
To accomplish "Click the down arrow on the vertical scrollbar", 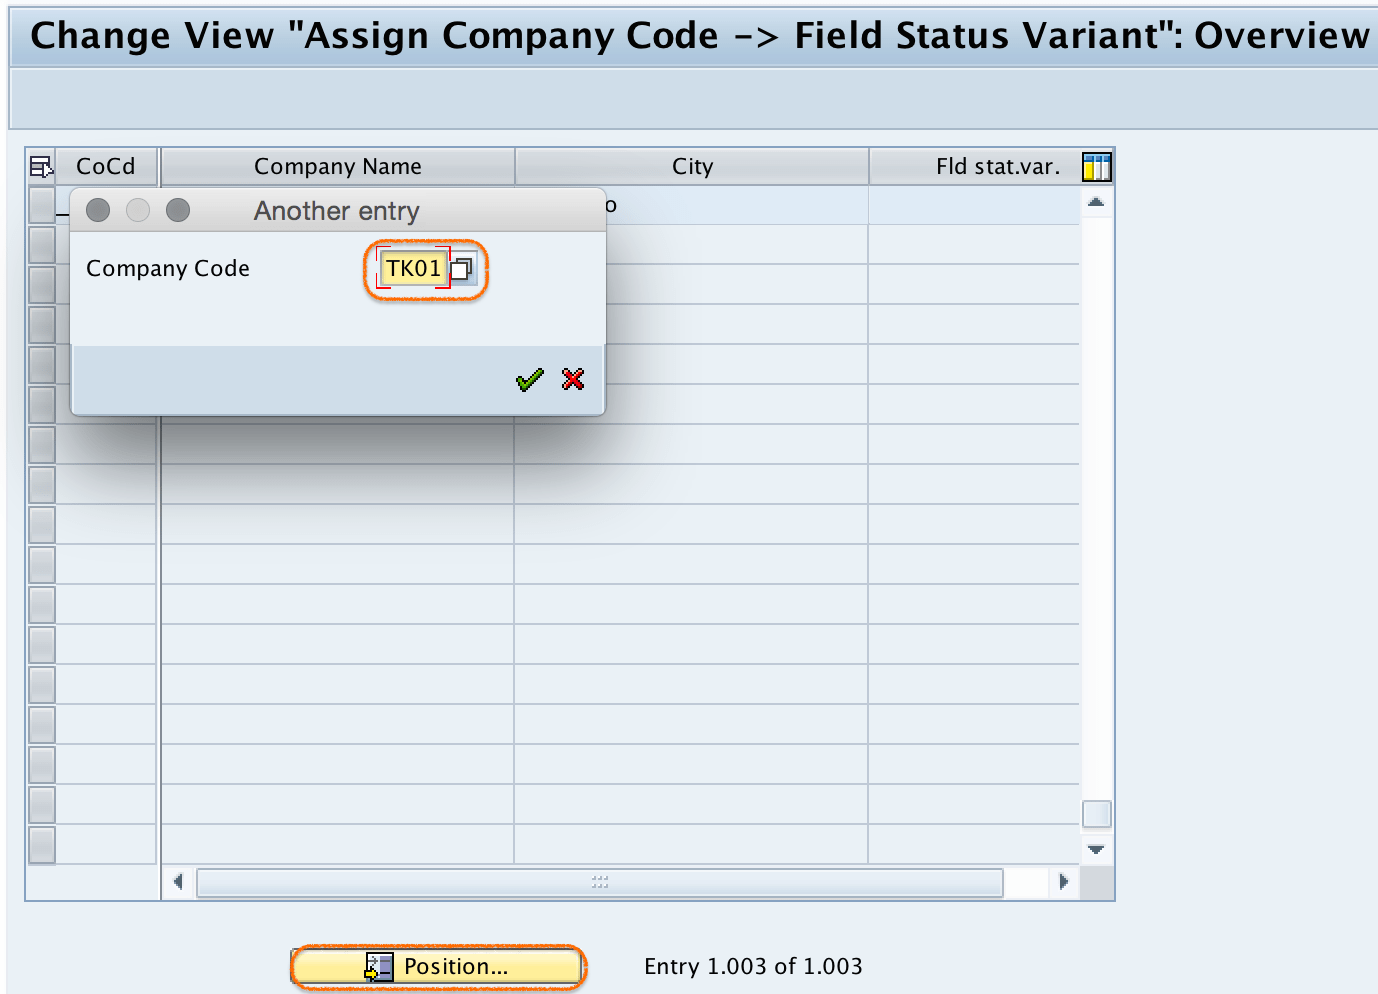I will click(1096, 848).
